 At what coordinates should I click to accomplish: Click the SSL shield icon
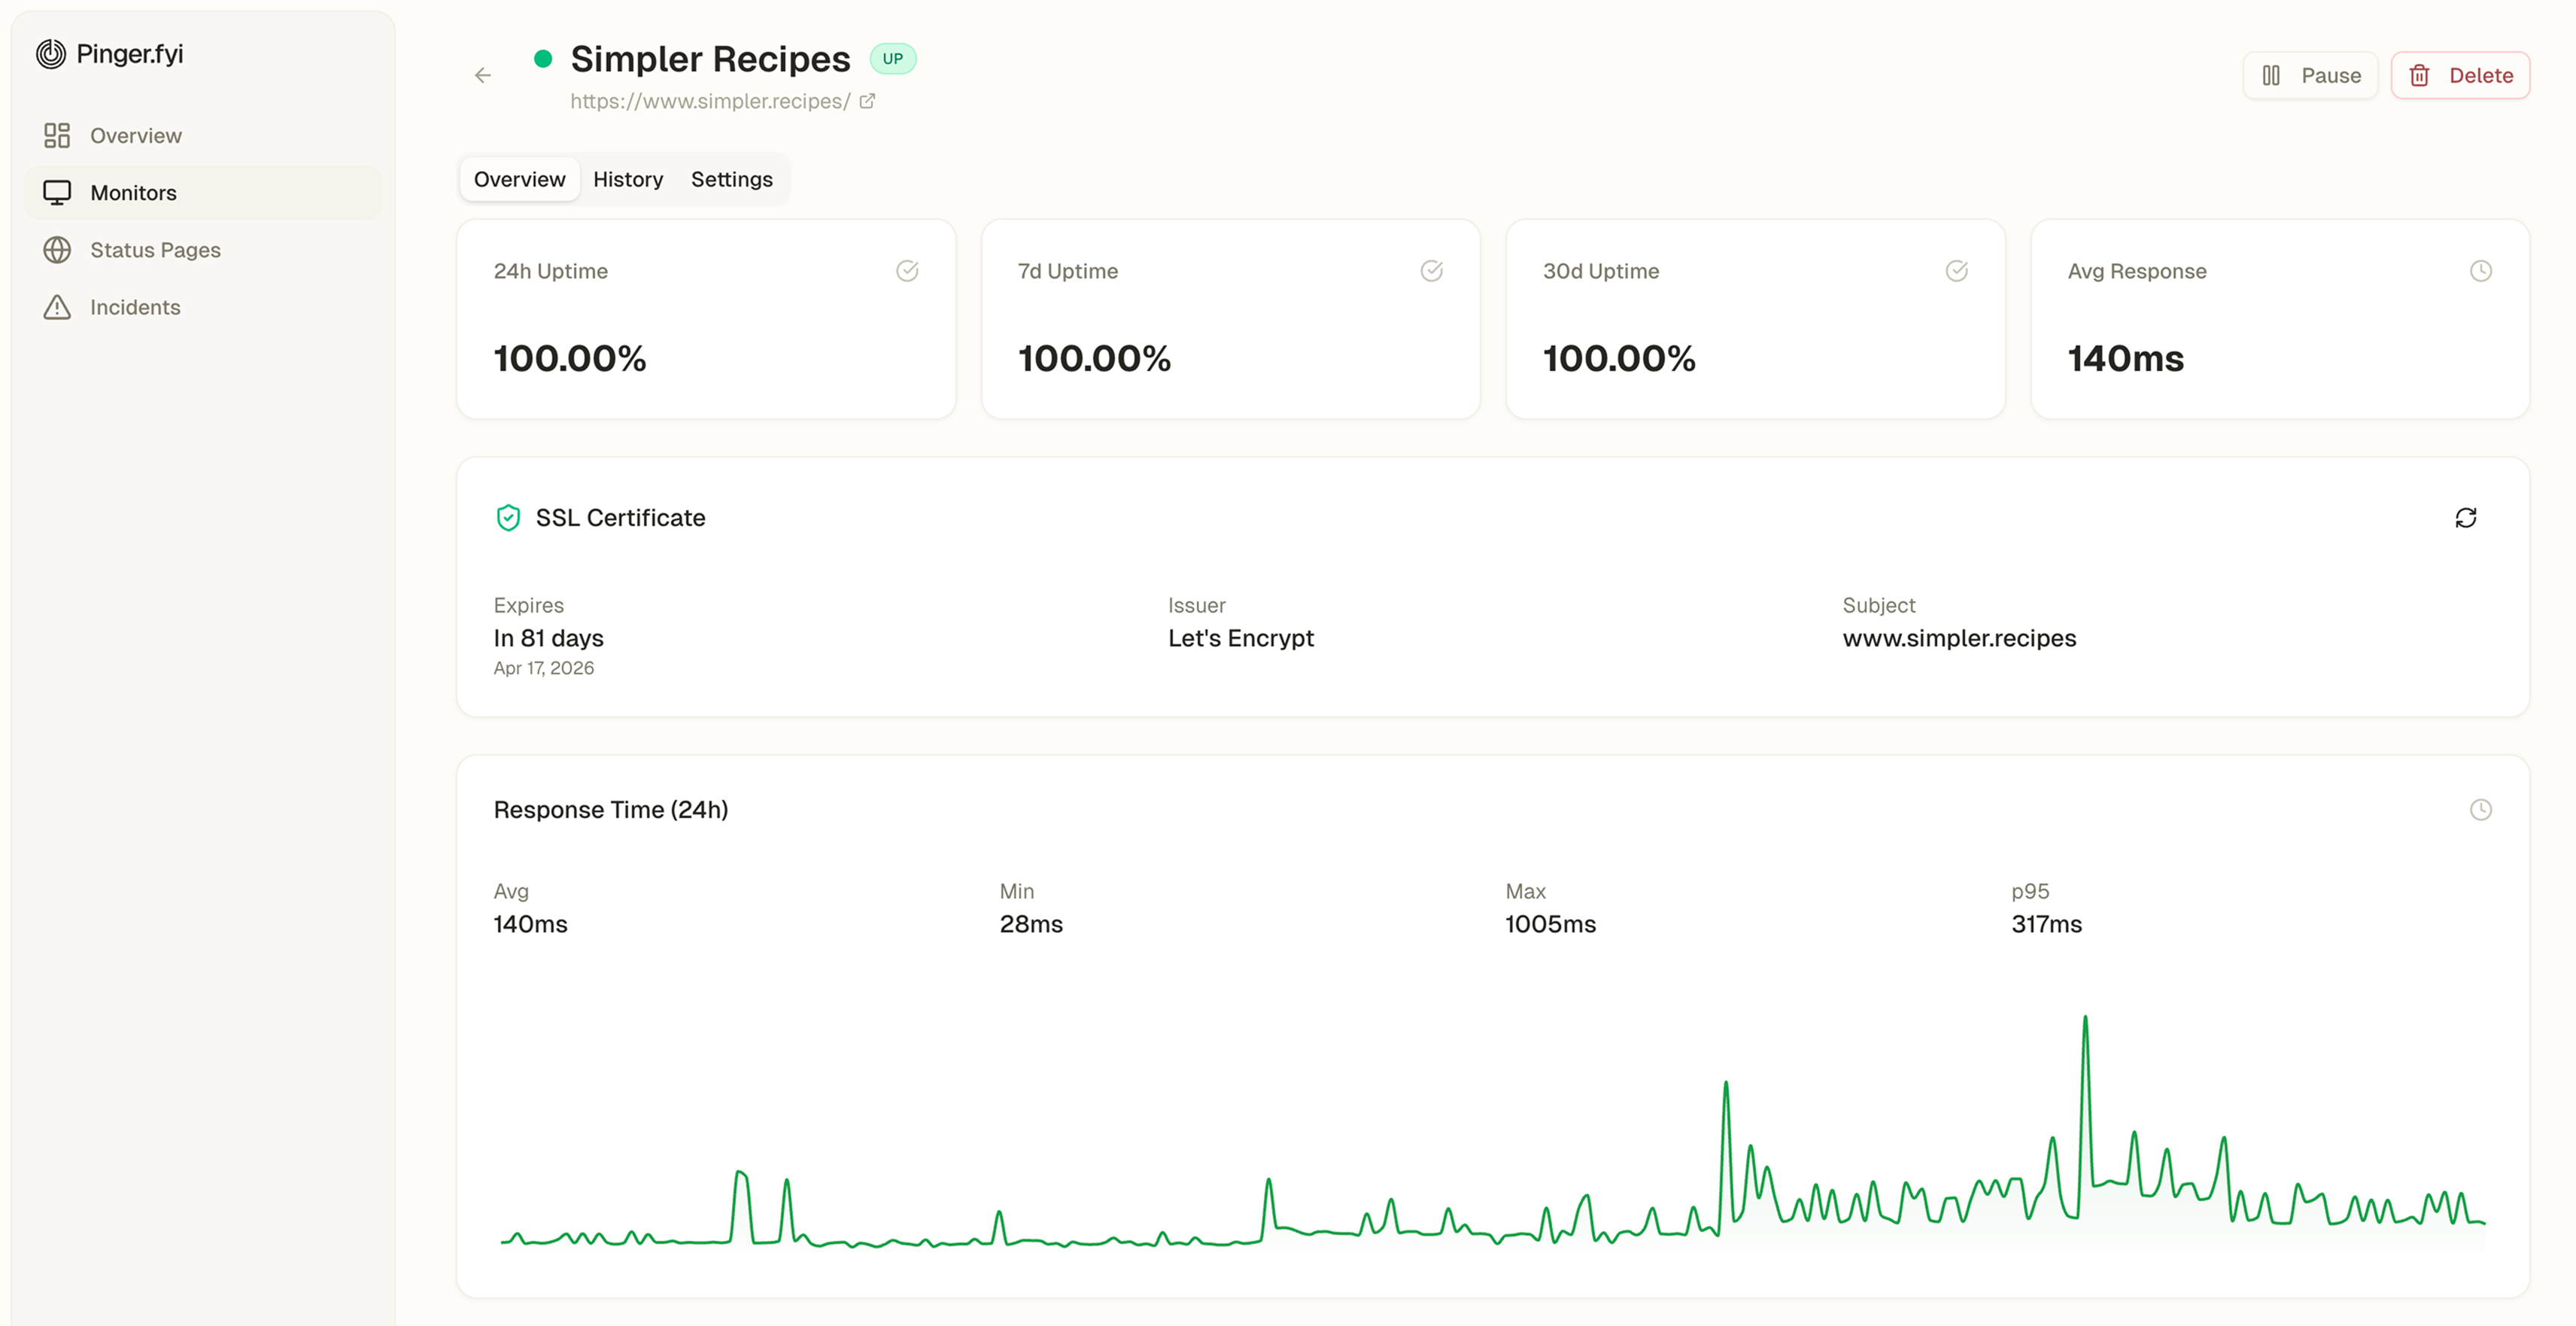509,517
